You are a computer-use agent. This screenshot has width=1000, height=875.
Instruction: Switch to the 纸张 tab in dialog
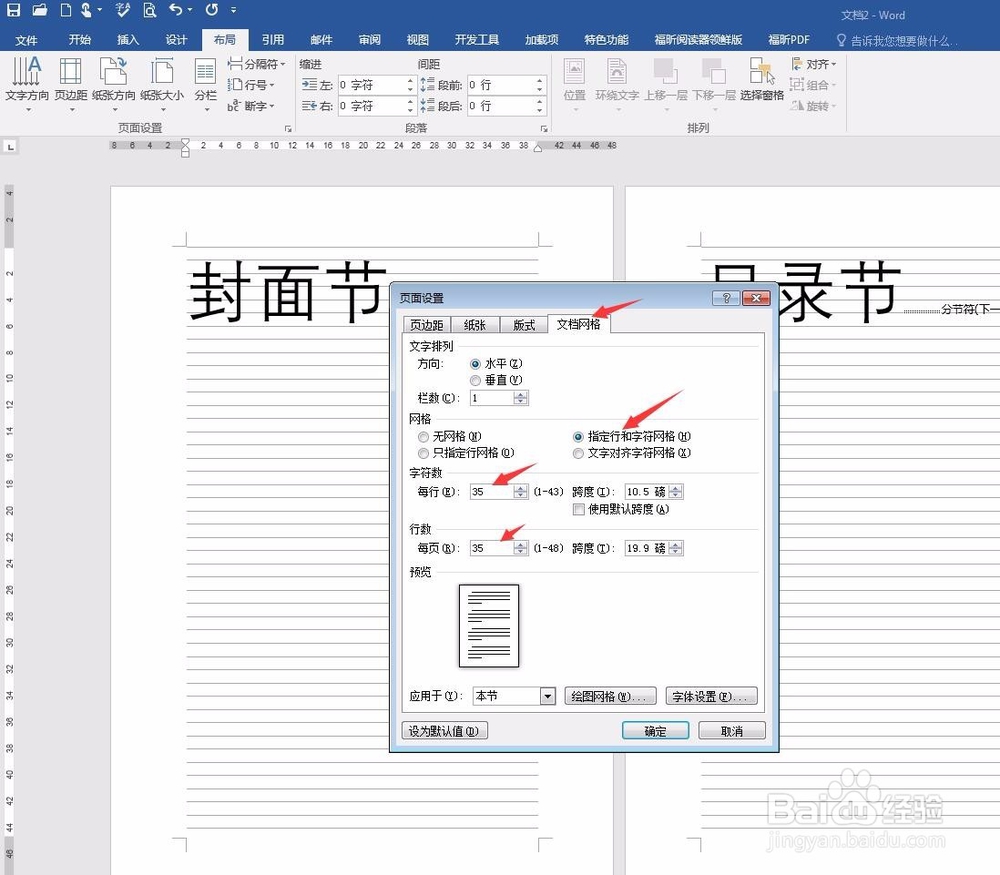tap(474, 324)
